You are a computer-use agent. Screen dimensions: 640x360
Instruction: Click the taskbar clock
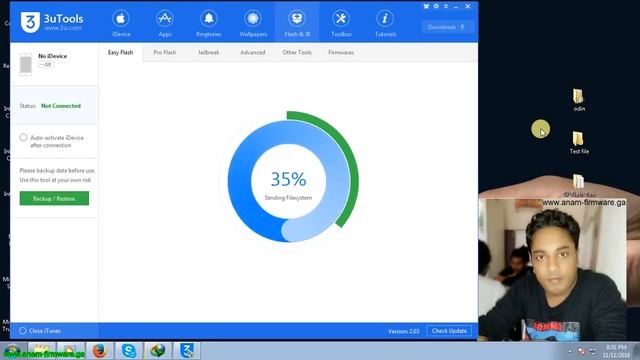(616, 351)
